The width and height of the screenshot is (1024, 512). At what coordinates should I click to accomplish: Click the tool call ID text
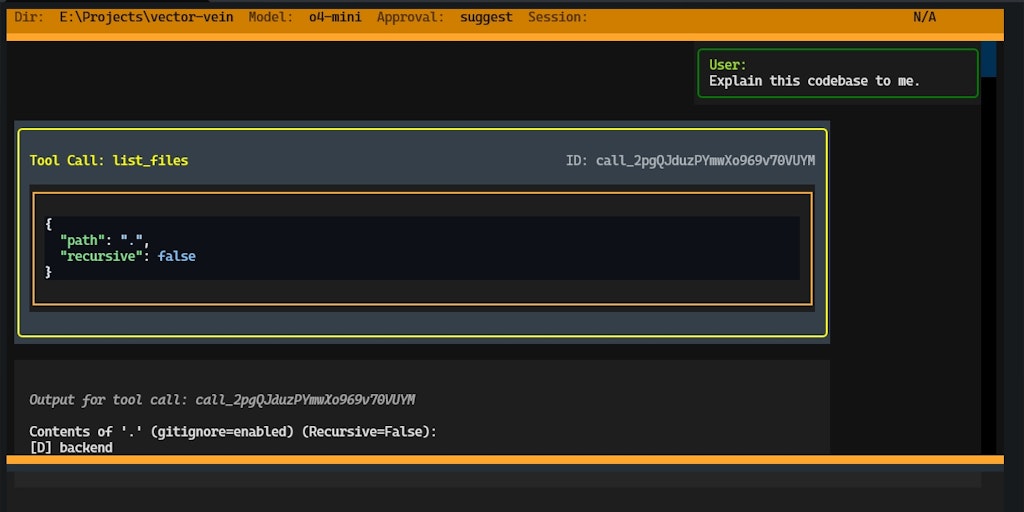point(690,161)
